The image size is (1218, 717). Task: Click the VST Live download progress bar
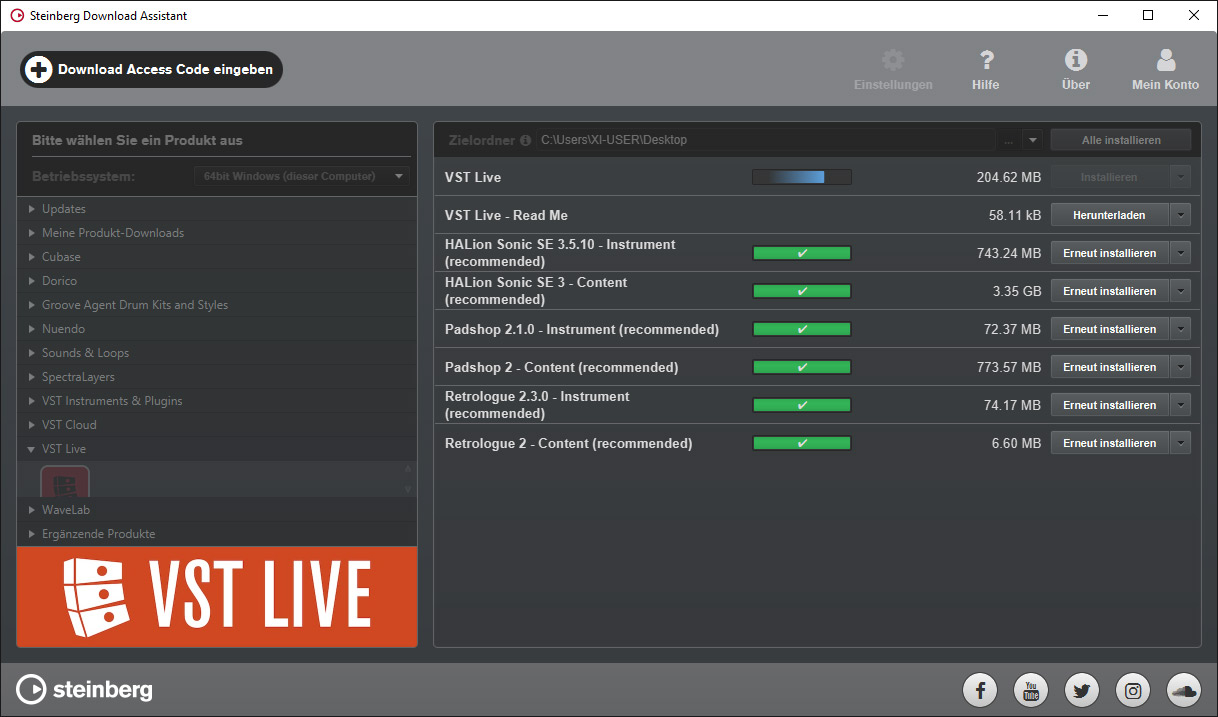pos(801,177)
